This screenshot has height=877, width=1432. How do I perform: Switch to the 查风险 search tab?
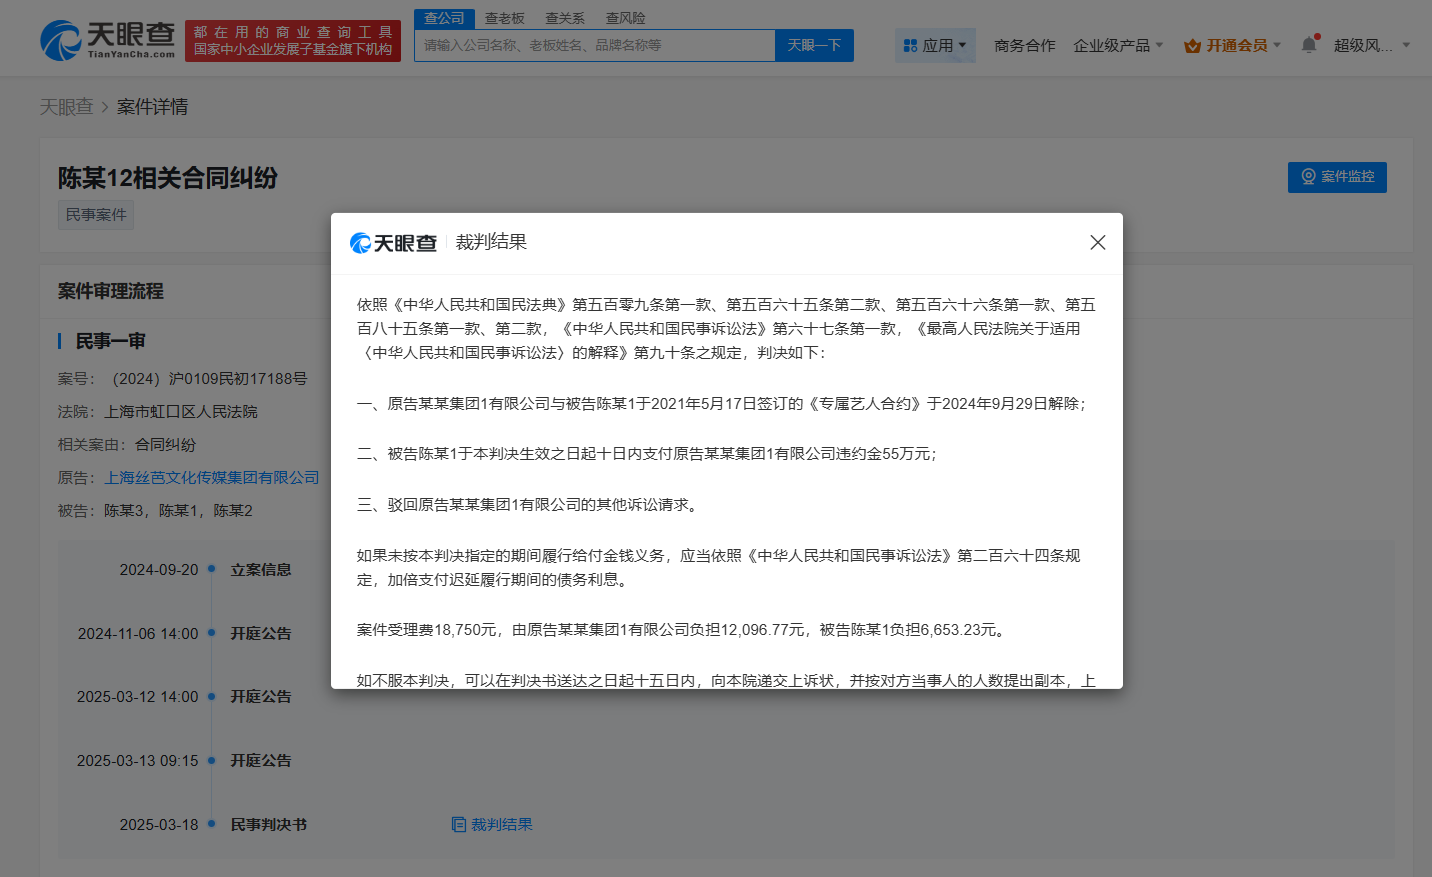pos(625,17)
